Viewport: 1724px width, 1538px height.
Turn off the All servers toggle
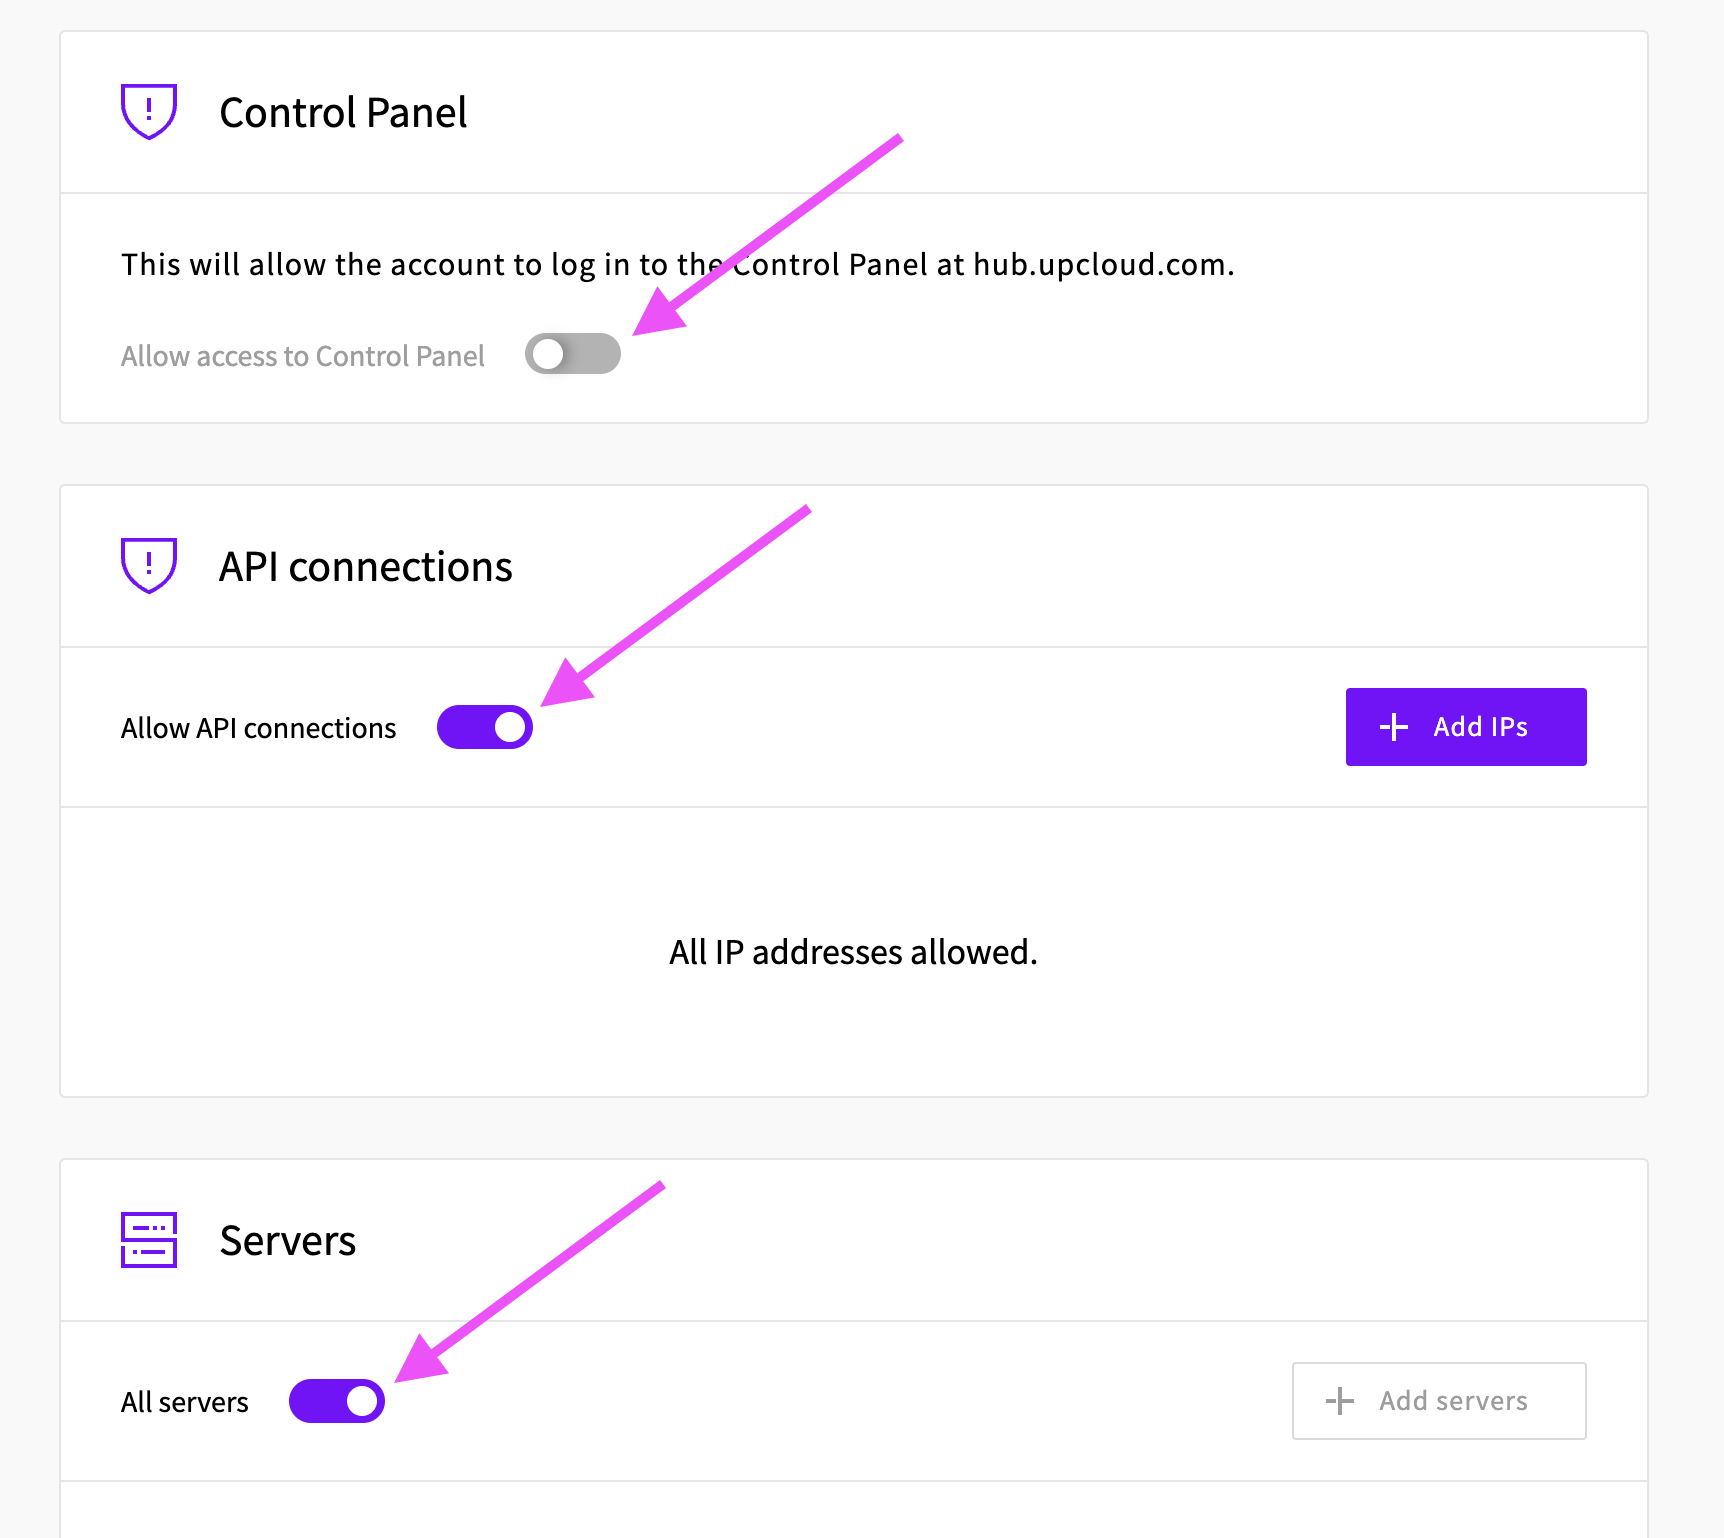point(337,1400)
